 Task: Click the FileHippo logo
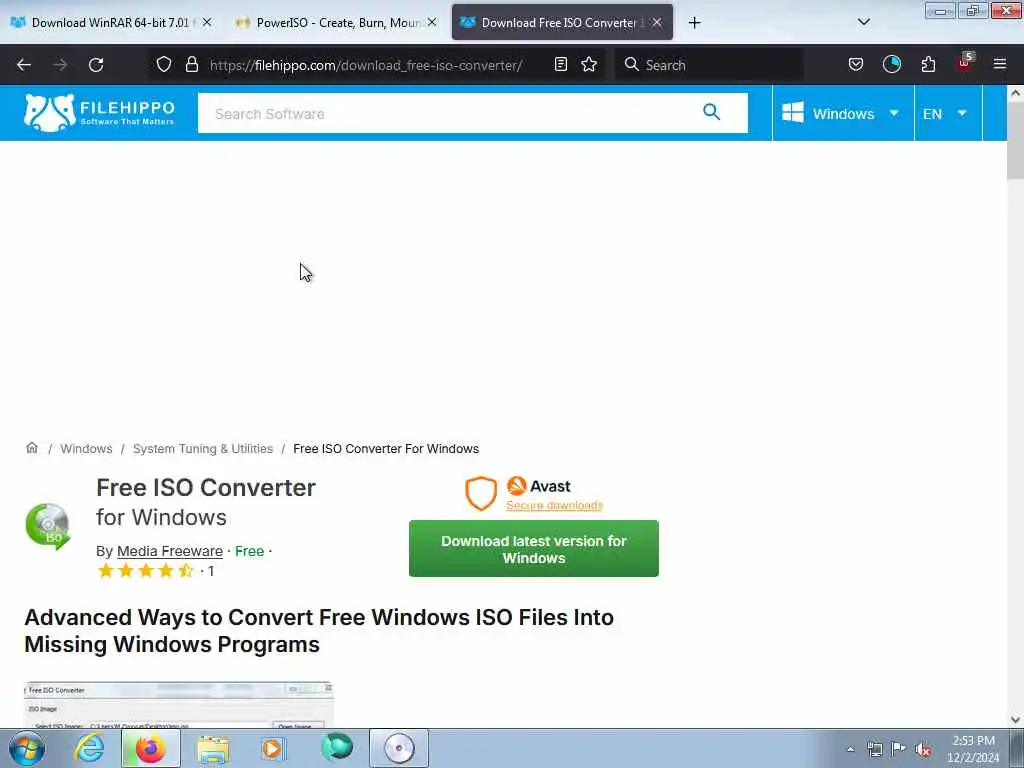pos(99,112)
